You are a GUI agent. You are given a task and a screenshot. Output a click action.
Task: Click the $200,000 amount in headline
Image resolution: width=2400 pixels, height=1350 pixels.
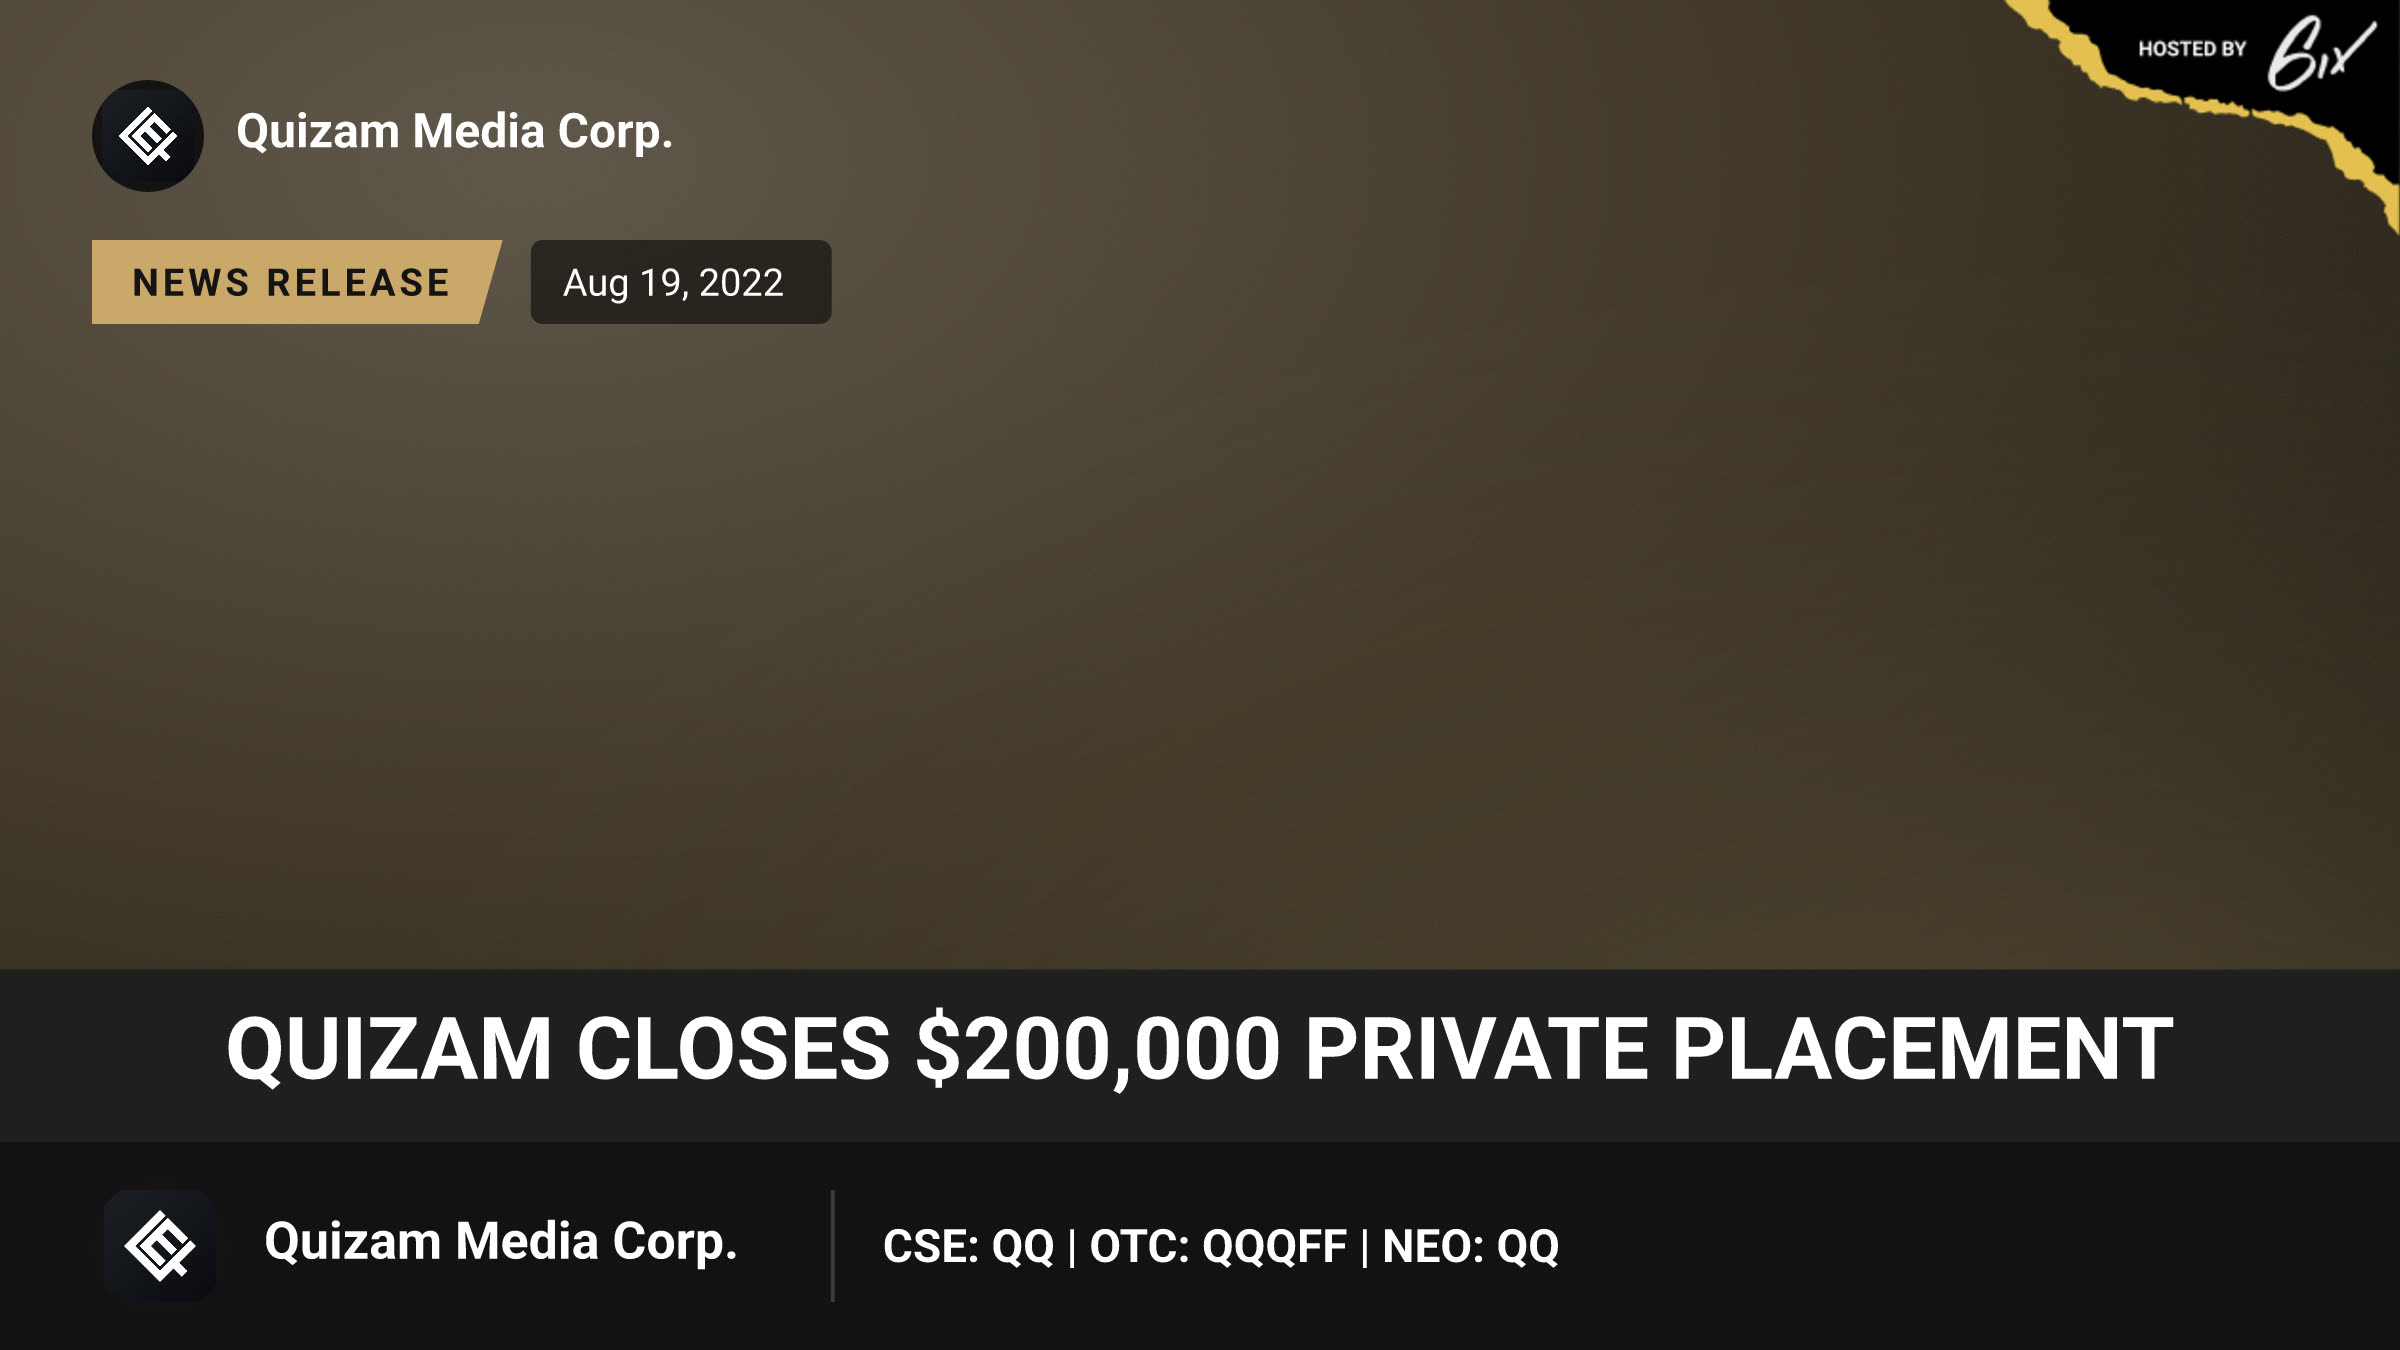(1098, 1050)
